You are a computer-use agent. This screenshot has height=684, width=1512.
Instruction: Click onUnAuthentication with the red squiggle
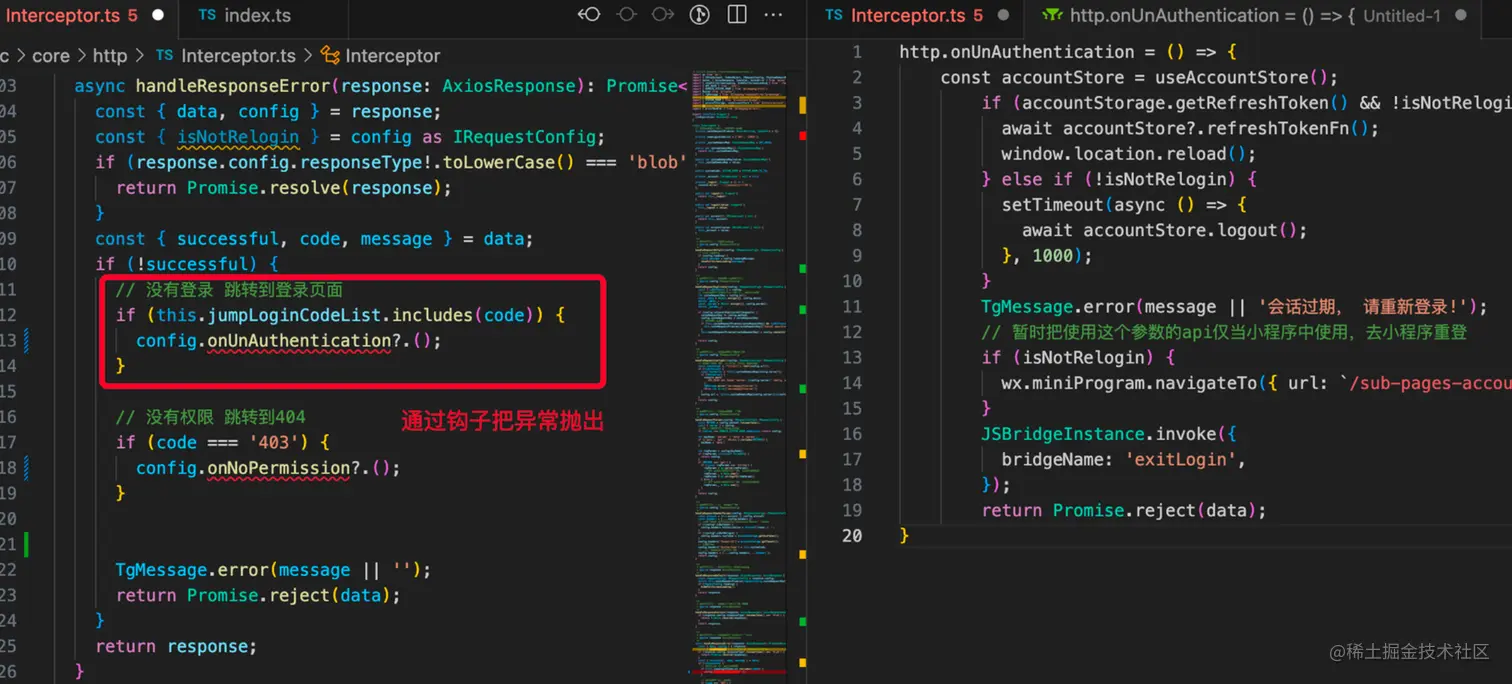tap(299, 340)
